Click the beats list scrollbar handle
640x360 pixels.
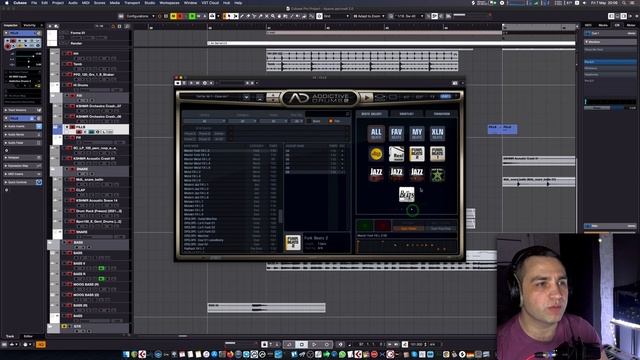[280, 216]
